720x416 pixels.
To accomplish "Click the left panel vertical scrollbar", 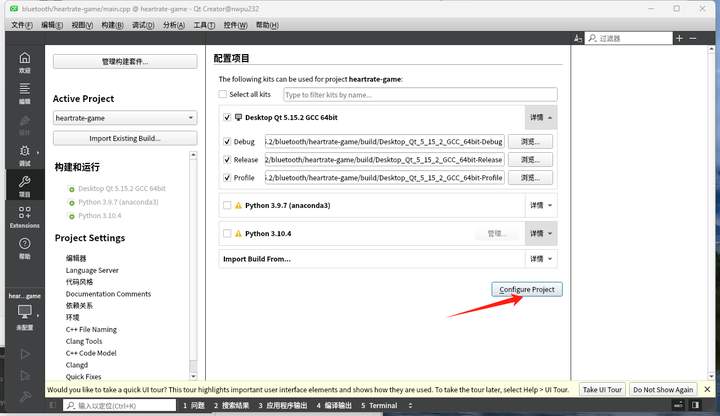I will [193, 265].
